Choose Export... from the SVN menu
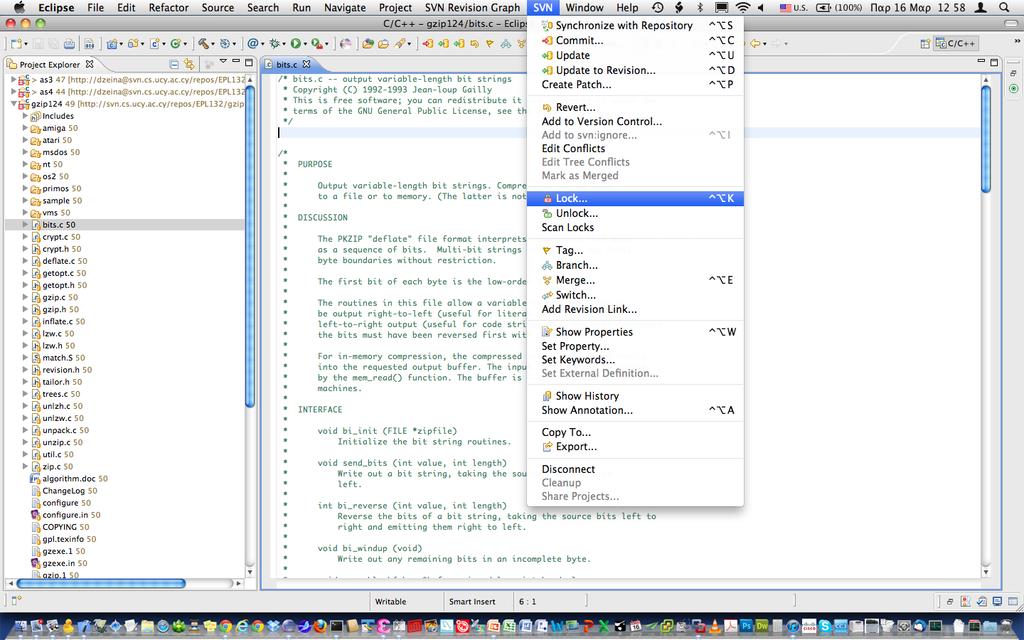The height and width of the screenshot is (640, 1024). (x=635, y=447)
